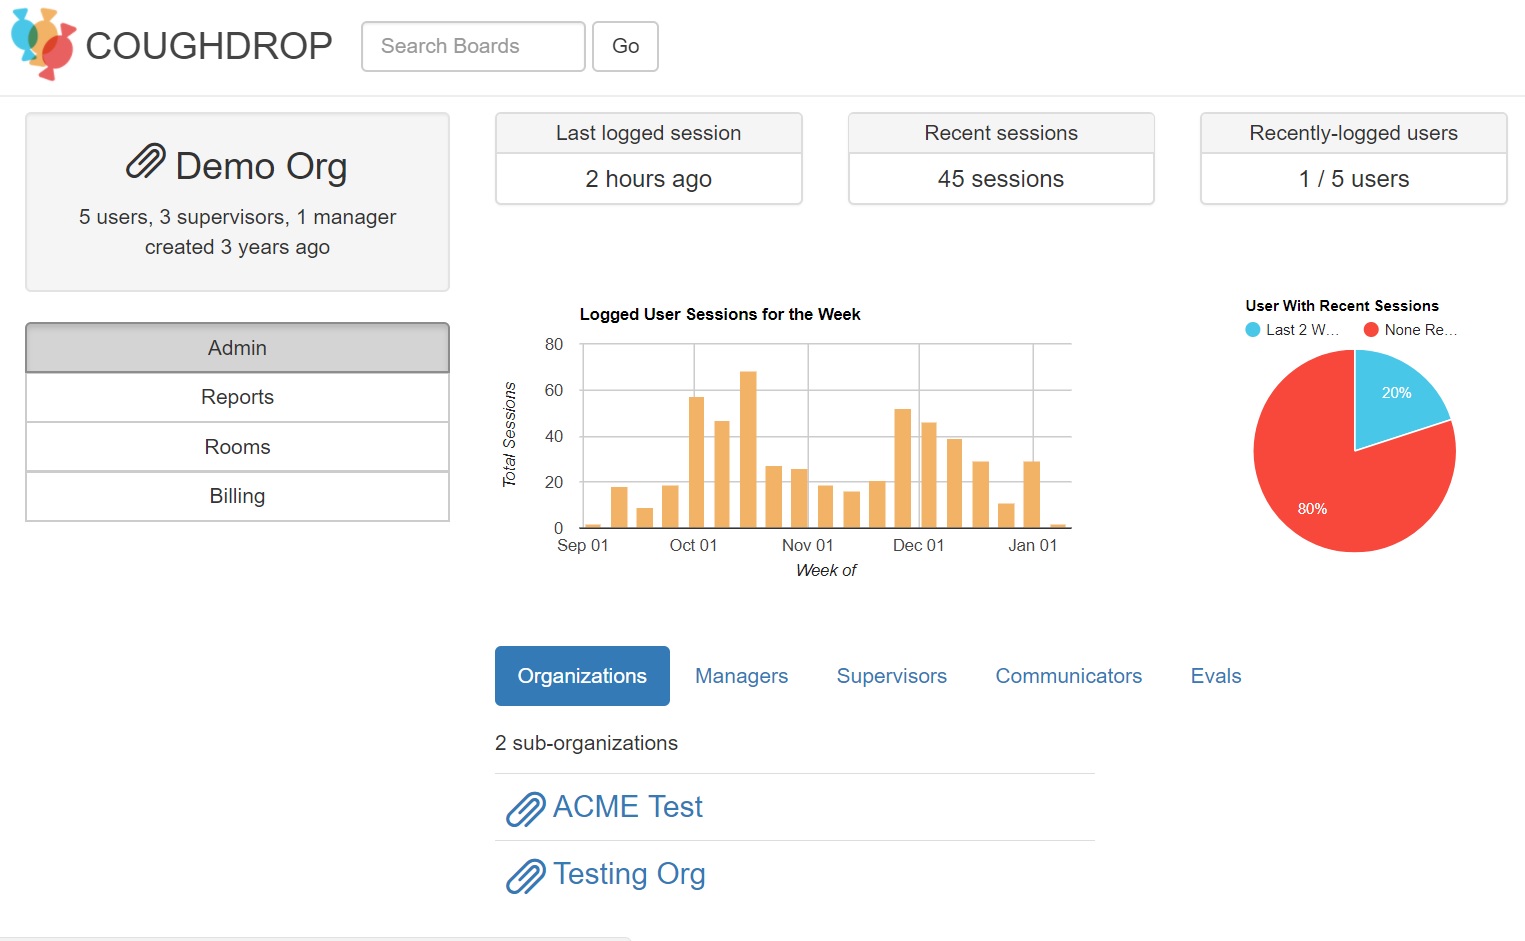The image size is (1525, 941).
Task: Select the Admin sidebar item
Action: click(237, 348)
